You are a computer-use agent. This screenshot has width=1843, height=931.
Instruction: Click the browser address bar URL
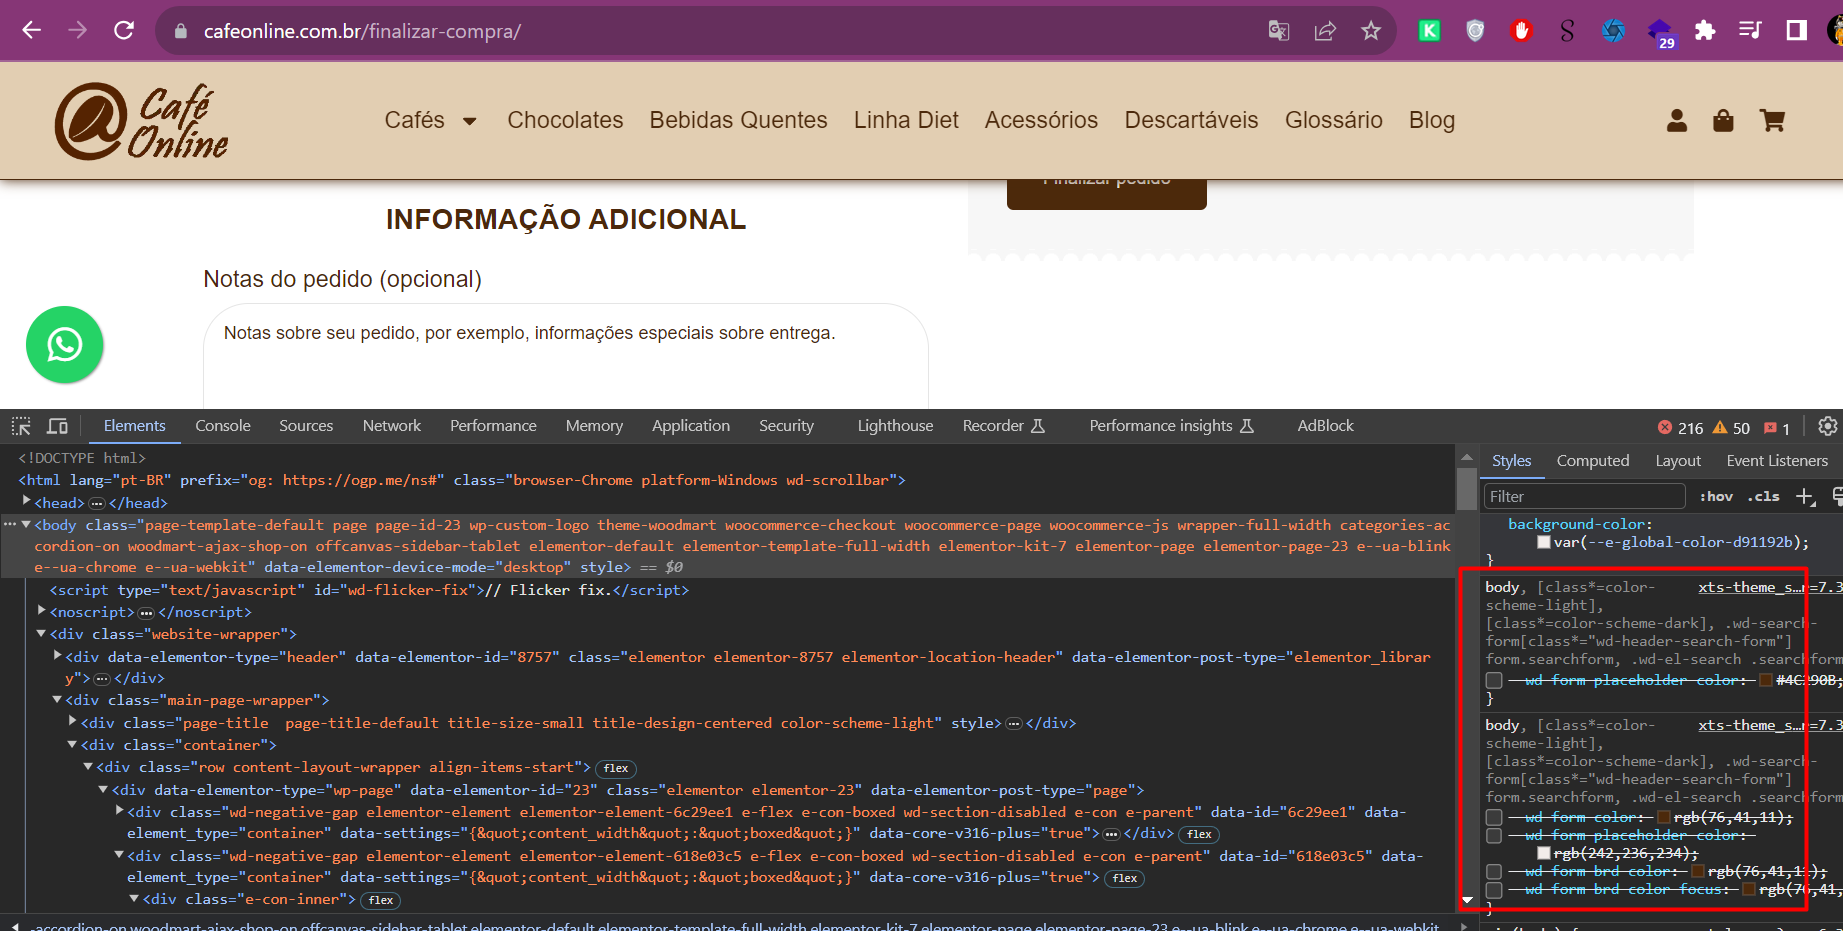pos(362,31)
